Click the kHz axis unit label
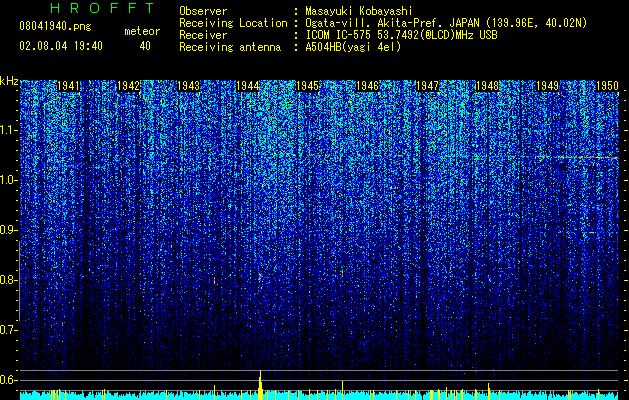This screenshot has height=400, width=629. pyautogui.click(x=9, y=81)
